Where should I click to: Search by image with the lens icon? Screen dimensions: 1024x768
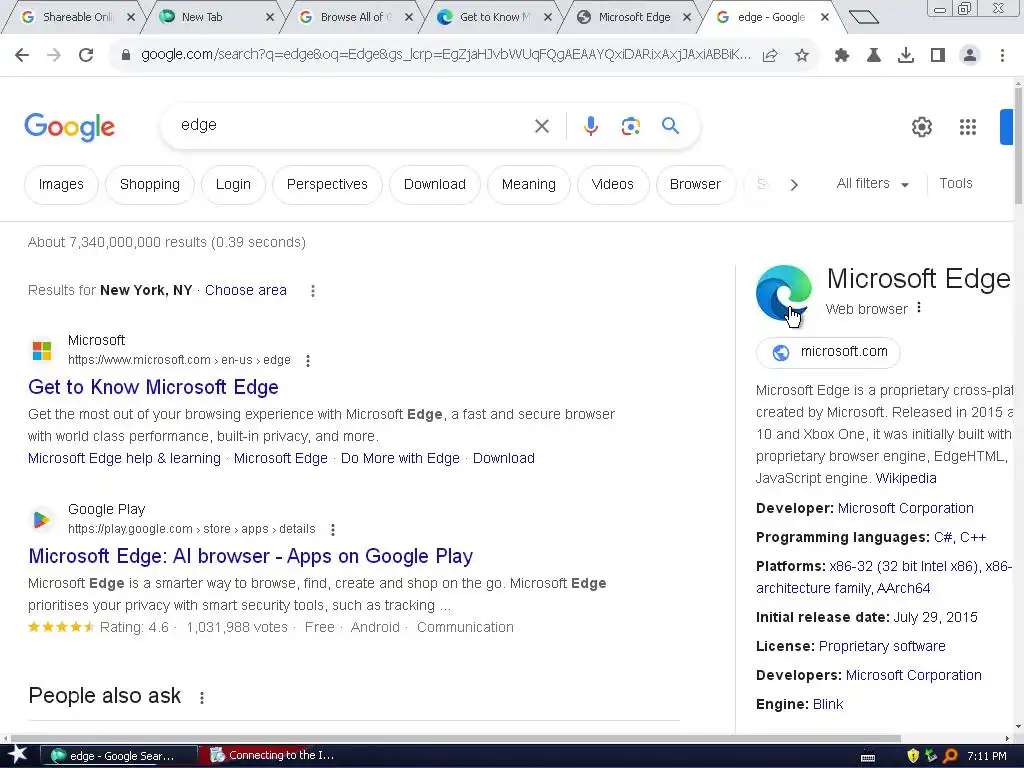[x=630, y=125]
